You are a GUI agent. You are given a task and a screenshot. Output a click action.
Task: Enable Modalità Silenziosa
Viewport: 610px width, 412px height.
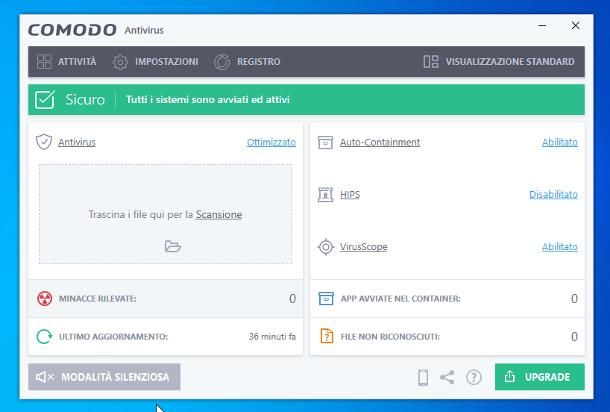(104, 377)
